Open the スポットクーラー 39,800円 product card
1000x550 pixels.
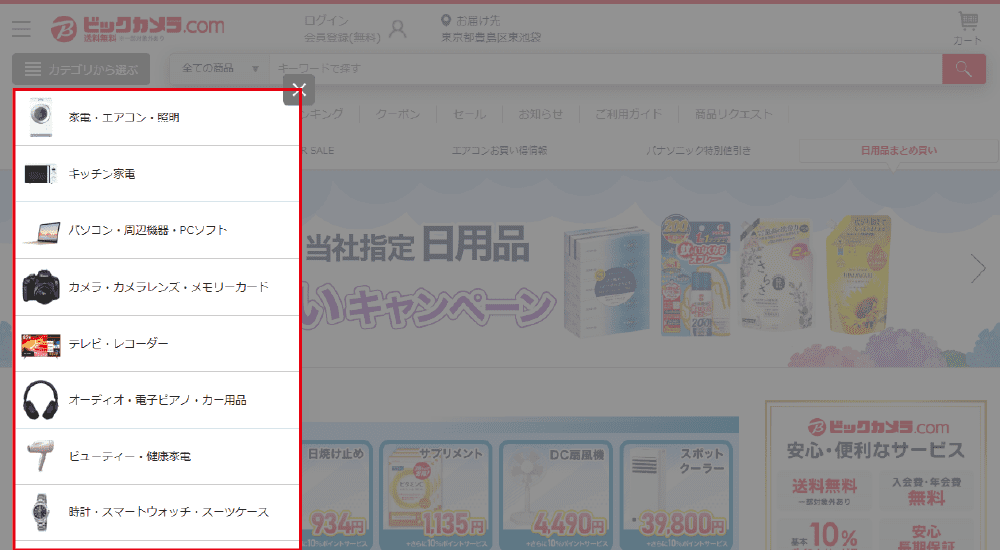676,494
